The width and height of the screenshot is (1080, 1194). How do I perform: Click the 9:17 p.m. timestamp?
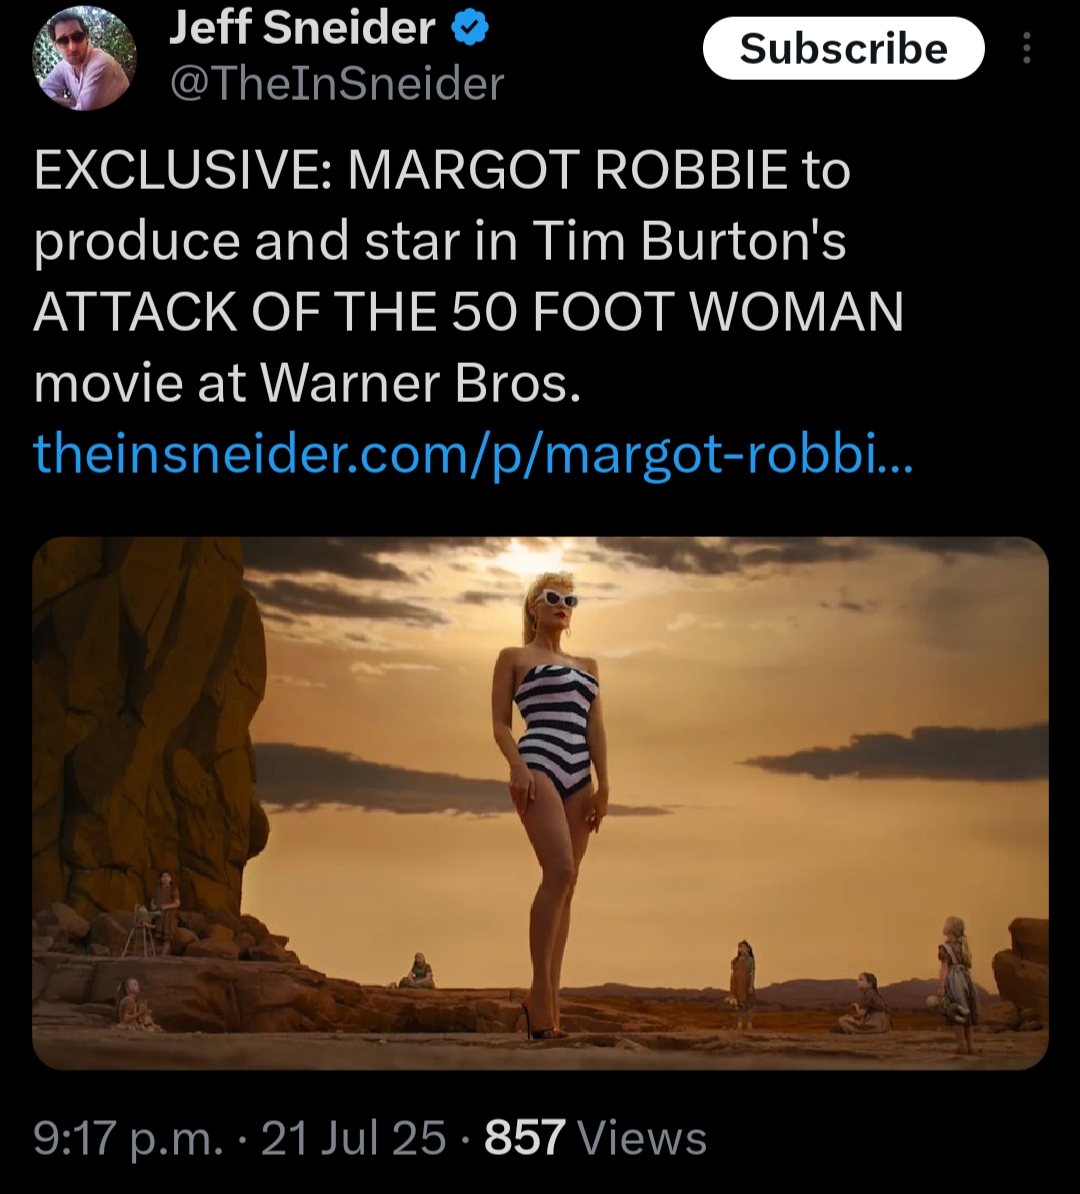coord(128,1138)
